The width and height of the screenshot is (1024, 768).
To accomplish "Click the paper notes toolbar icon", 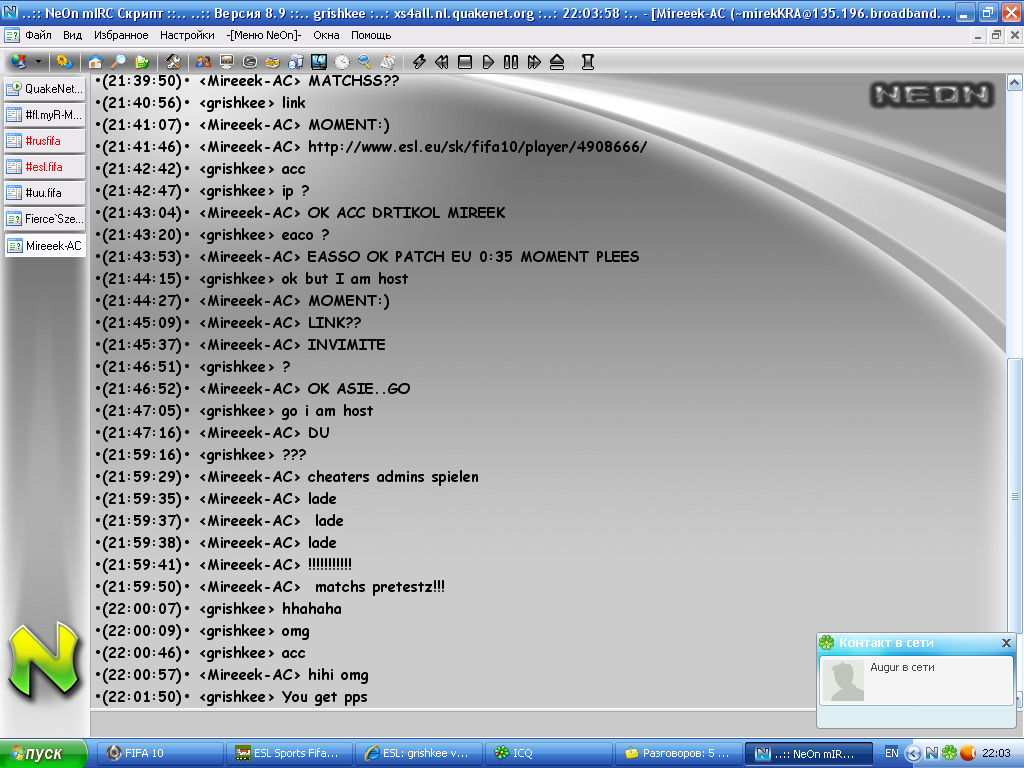I will pos(388,62).
